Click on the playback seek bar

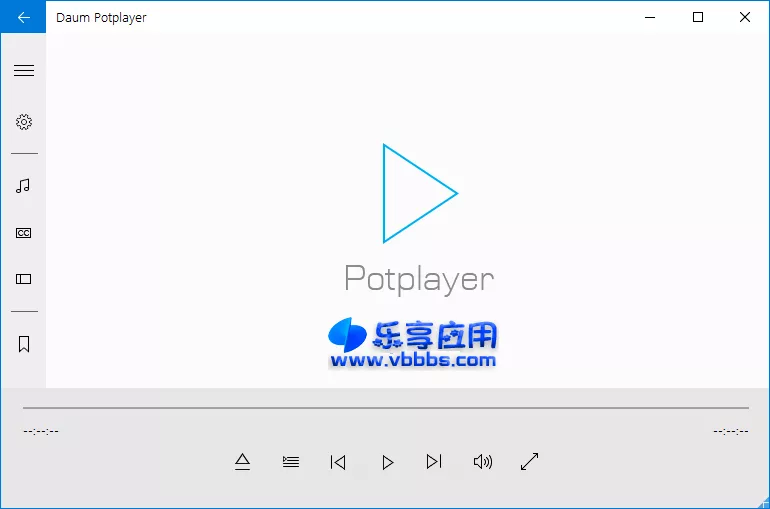[385, 407]
